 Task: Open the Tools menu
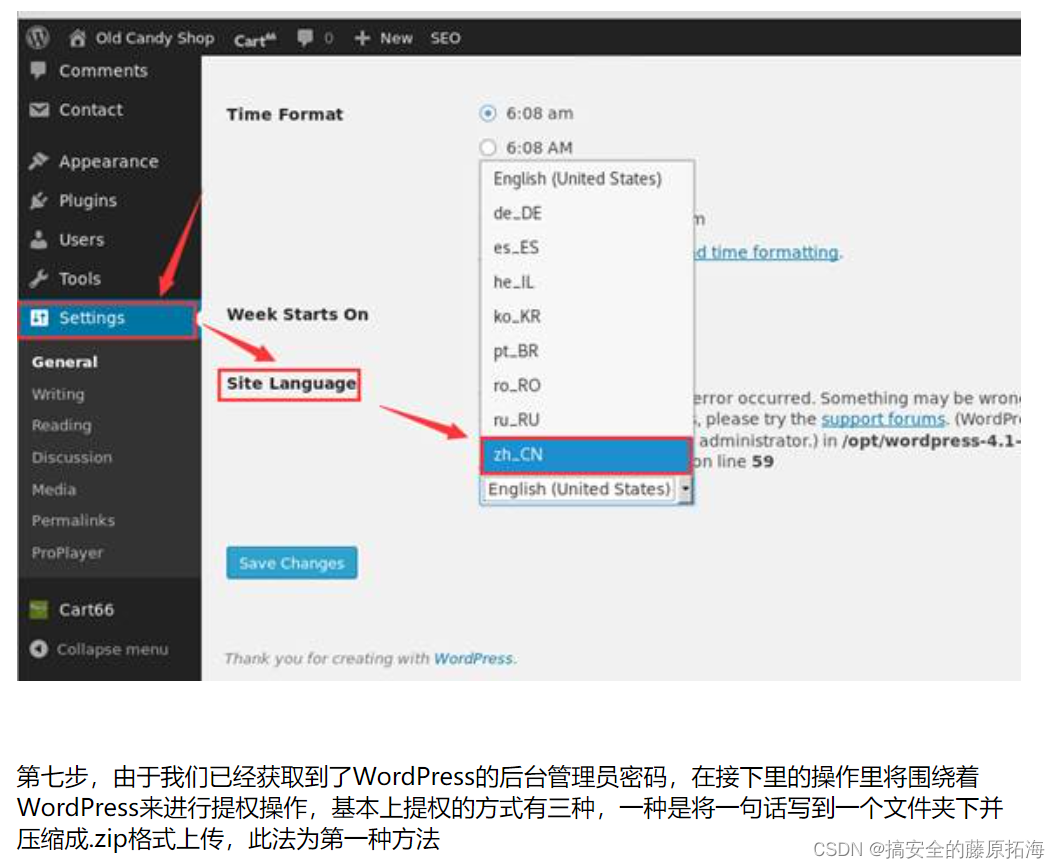[80, 279]
